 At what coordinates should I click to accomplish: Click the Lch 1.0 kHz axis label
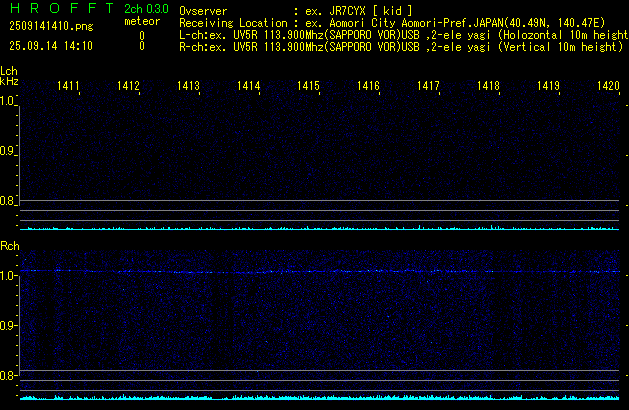[7, 101]
